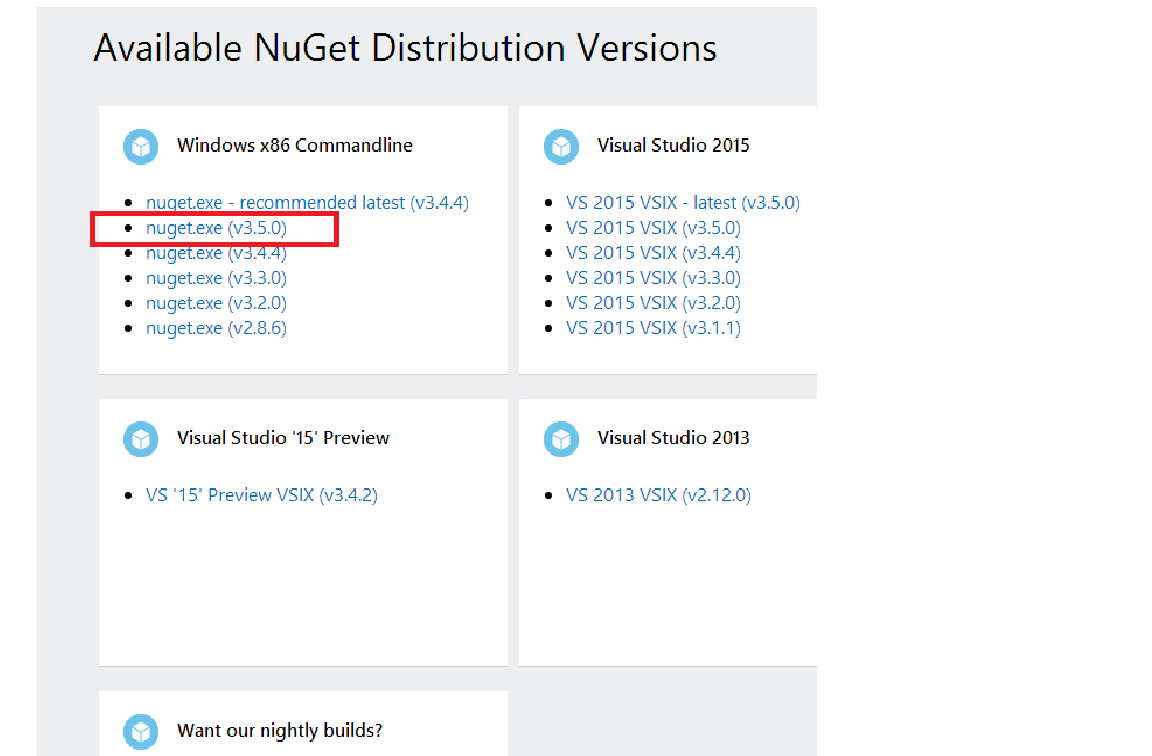Screen dimensions: 1152x756
Task: Download VS 2015 VSIX (v3.2.0)
Action: point(653,303)
